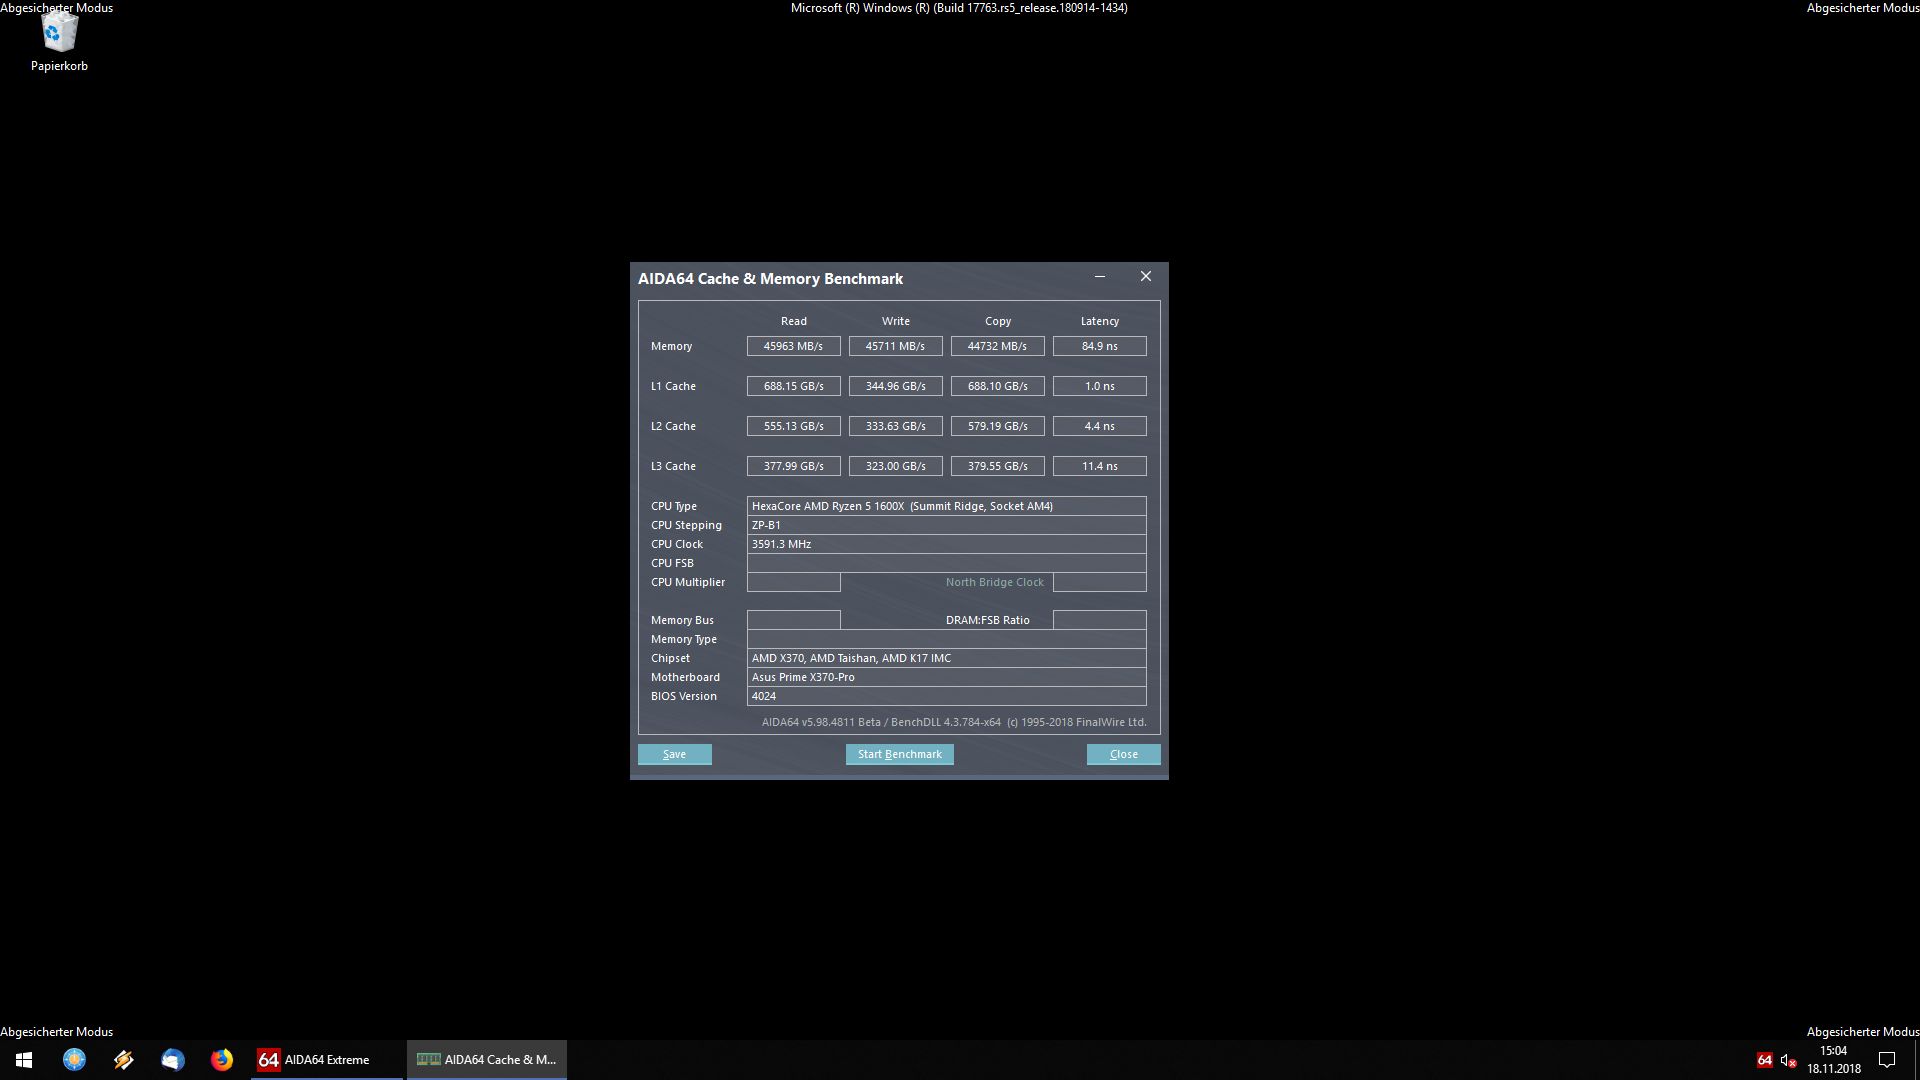Click the Windows Start button

[24, 1060]
